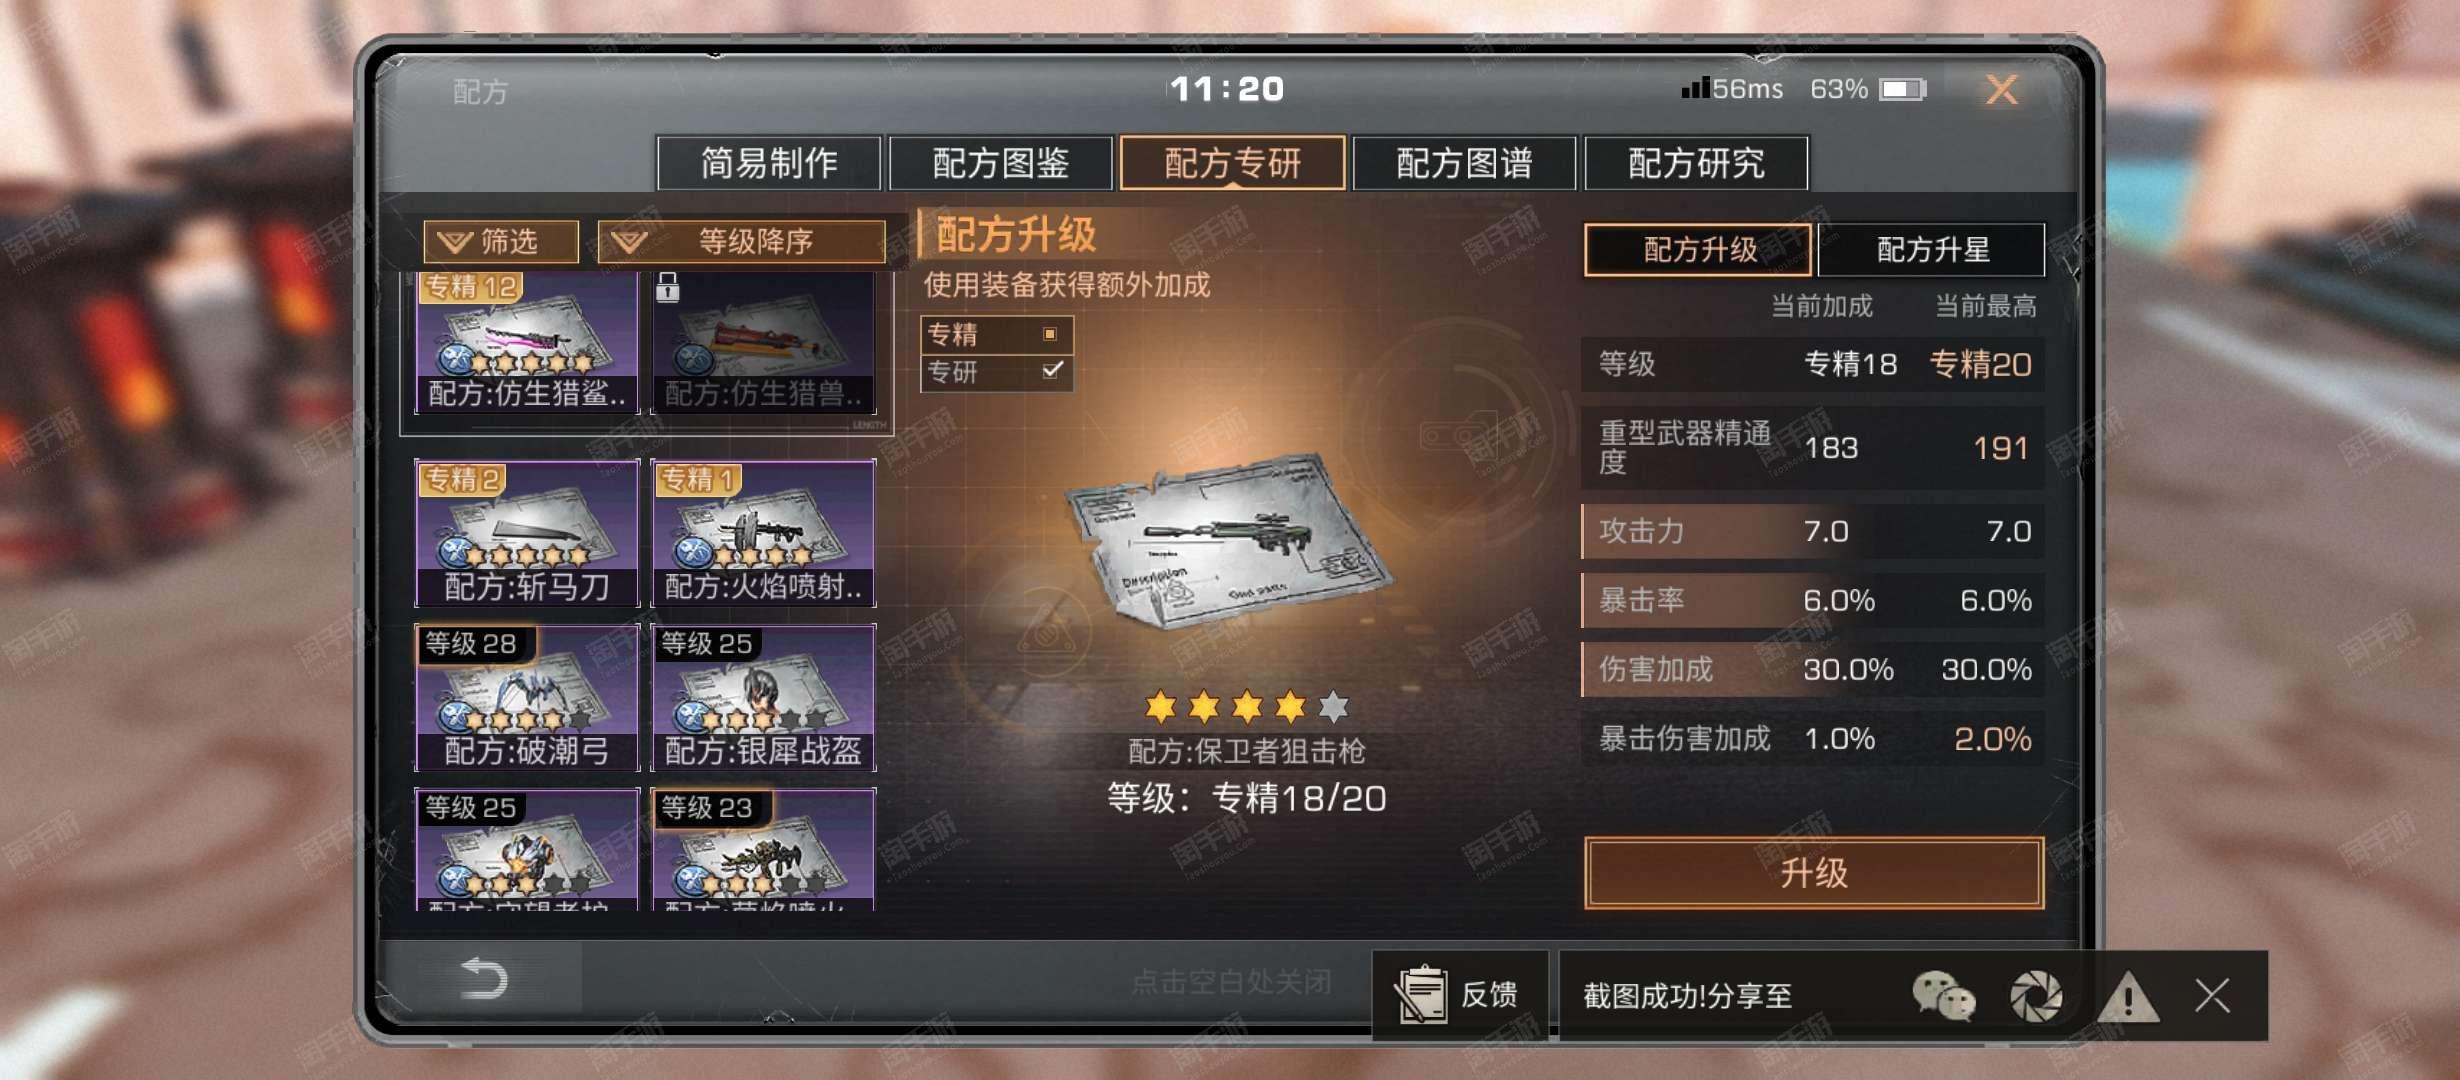Toggle the 专精 checkbox
The height and width of the screenshot is (1080, 2460).
(x=1050, y=334)
